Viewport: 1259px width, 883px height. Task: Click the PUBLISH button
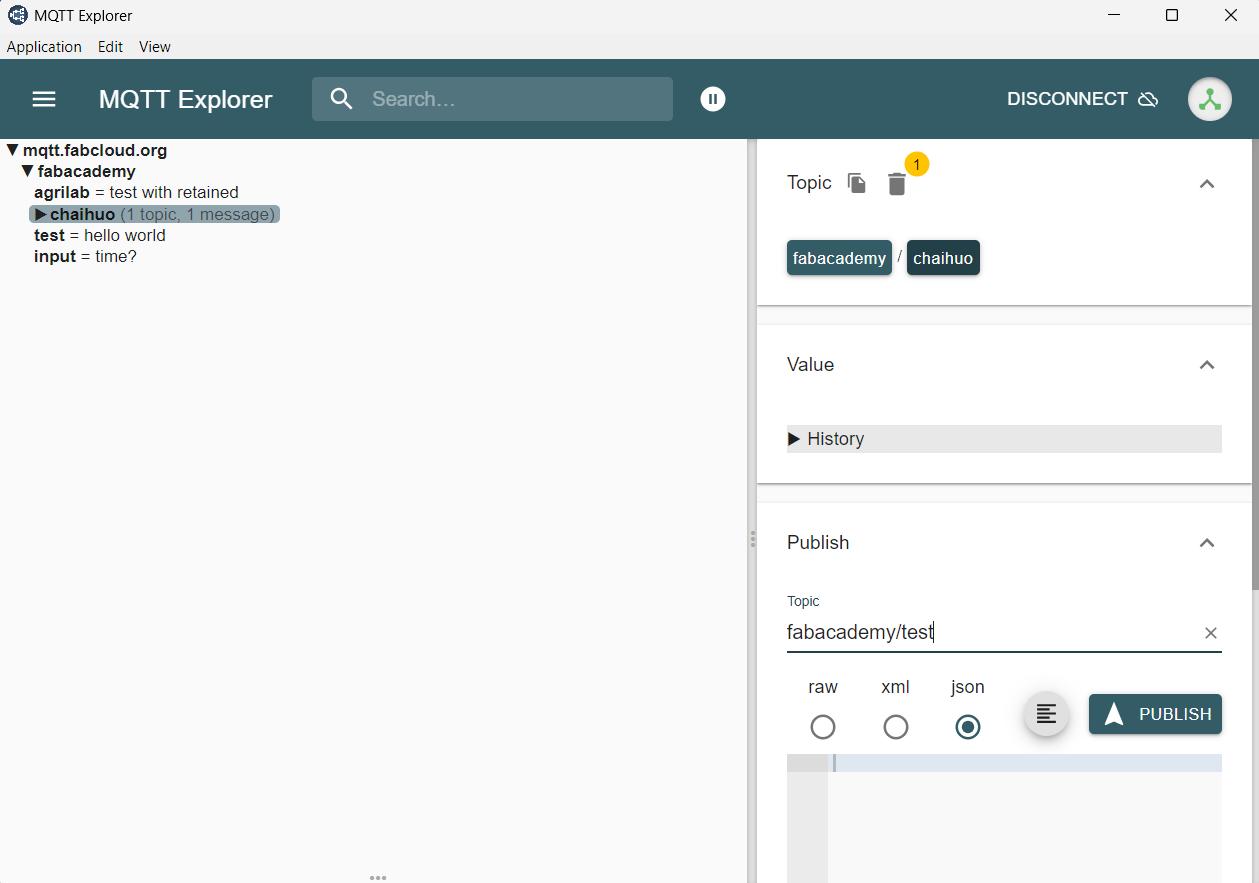1155,714
